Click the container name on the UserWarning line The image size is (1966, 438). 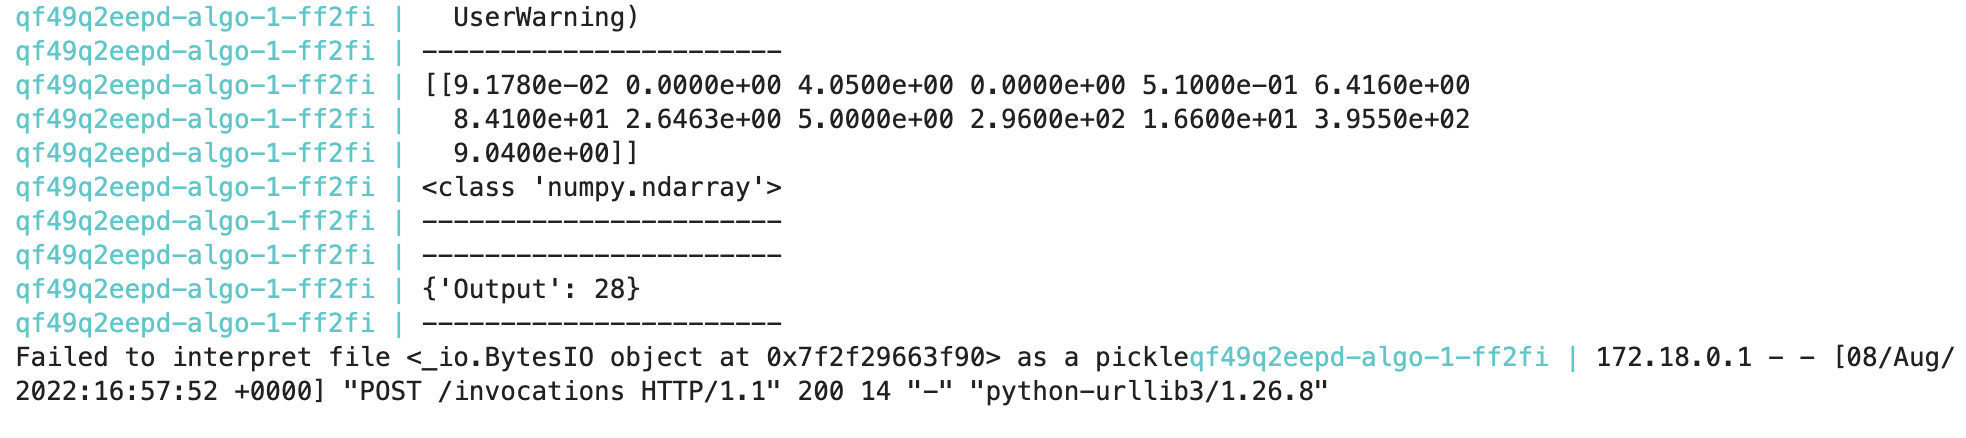pos(194,17)
